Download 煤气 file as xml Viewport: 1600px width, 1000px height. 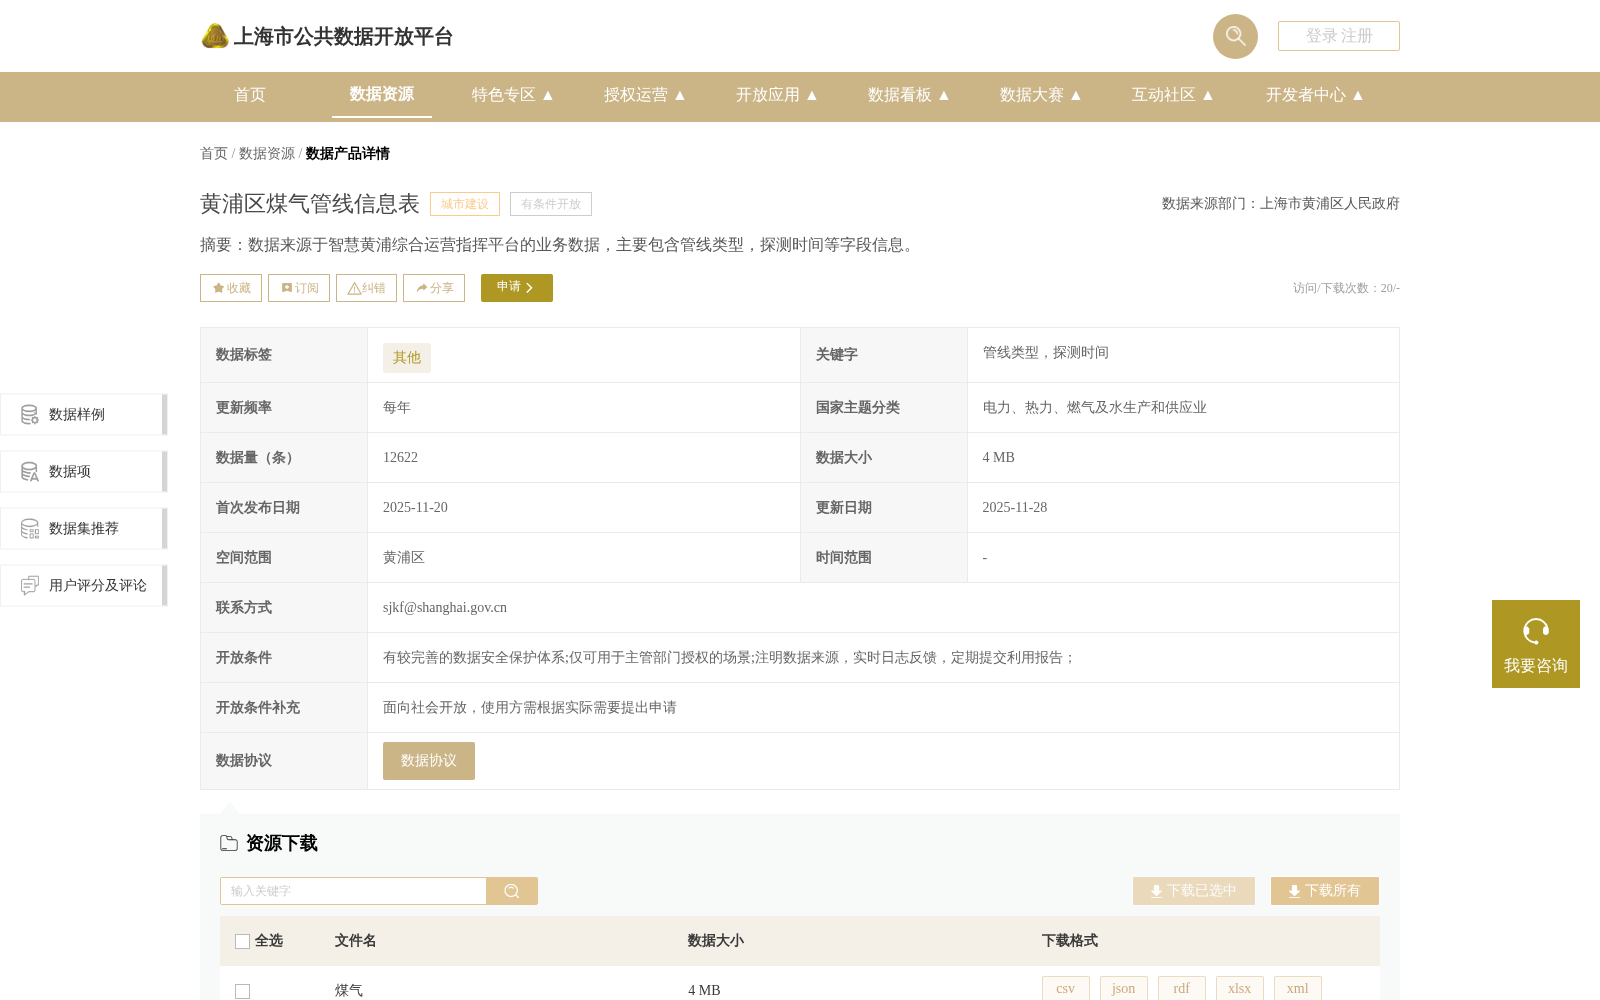pos(1298,988)
